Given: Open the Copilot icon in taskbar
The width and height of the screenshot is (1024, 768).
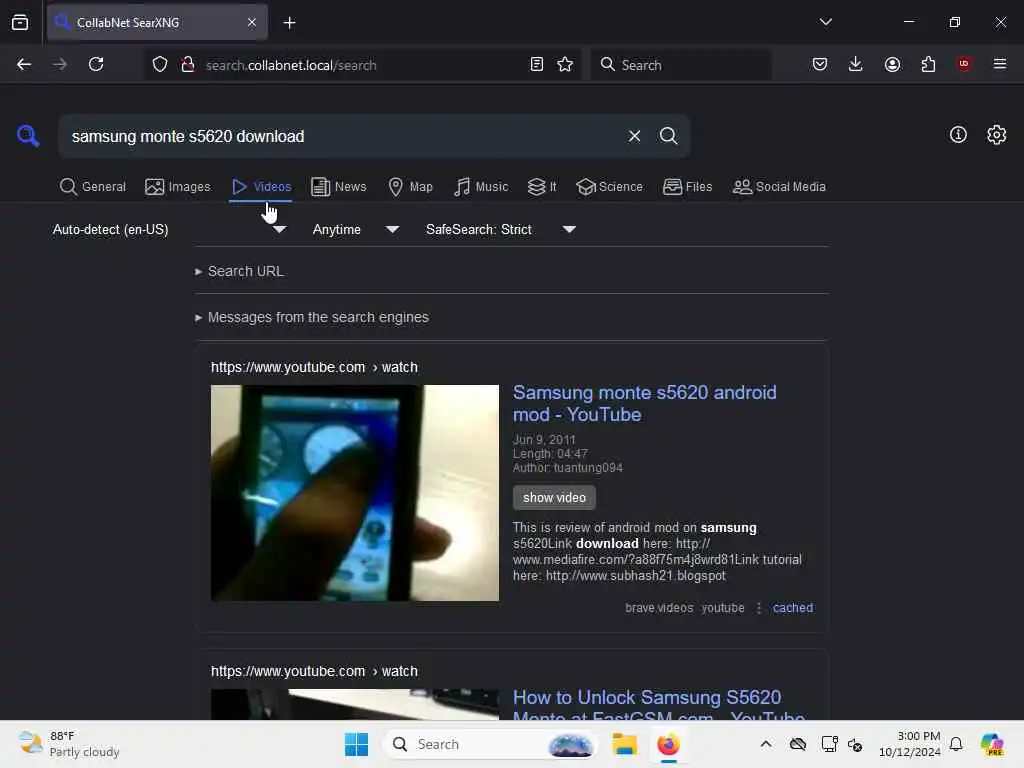Looking at the screenshot, I should click(992, 744).
